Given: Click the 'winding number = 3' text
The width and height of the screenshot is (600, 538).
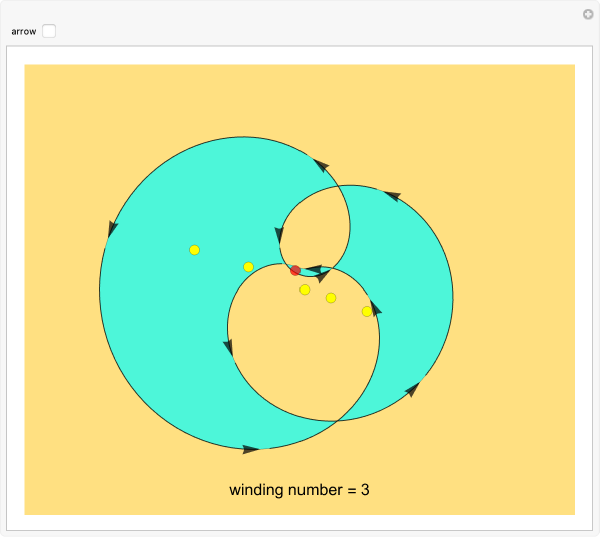Looking at the screenshot, I should (299, 490).
